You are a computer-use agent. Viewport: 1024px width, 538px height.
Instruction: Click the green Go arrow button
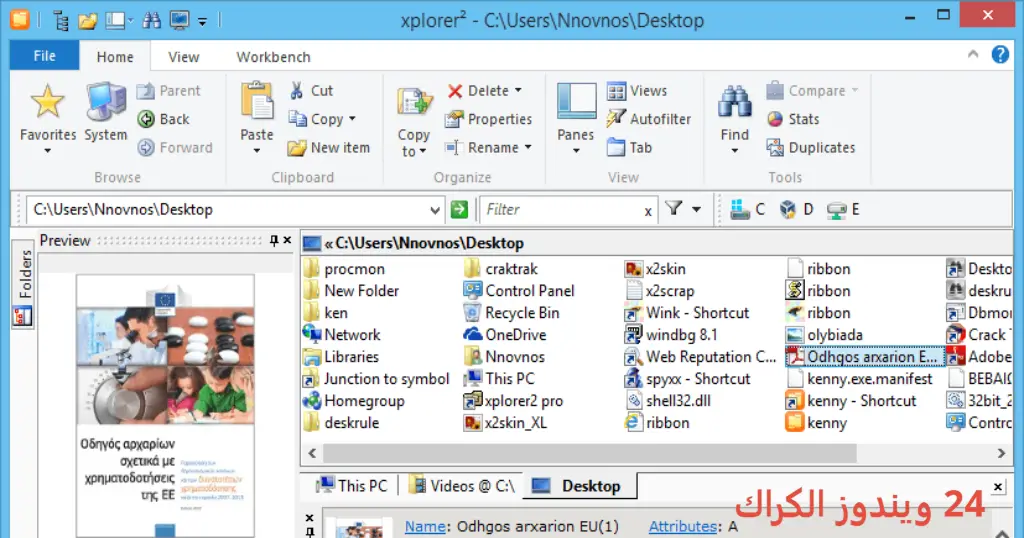(x=459, y=210)
